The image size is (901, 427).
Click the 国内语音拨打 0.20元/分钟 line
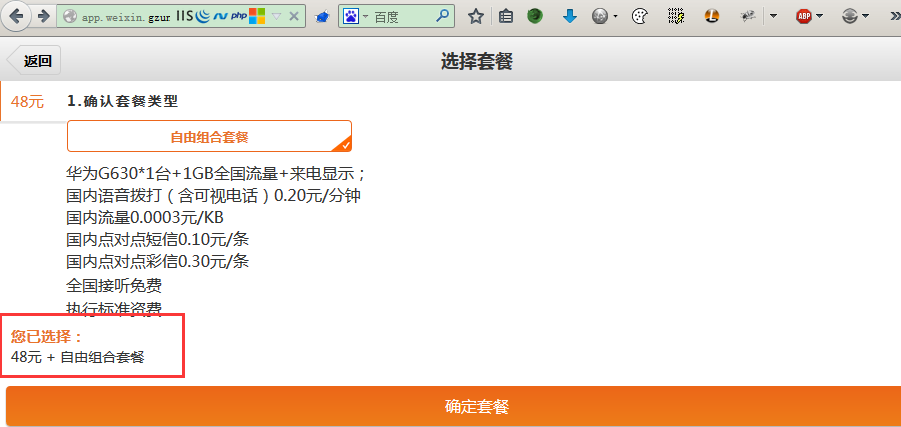click(x=213, y=196)
